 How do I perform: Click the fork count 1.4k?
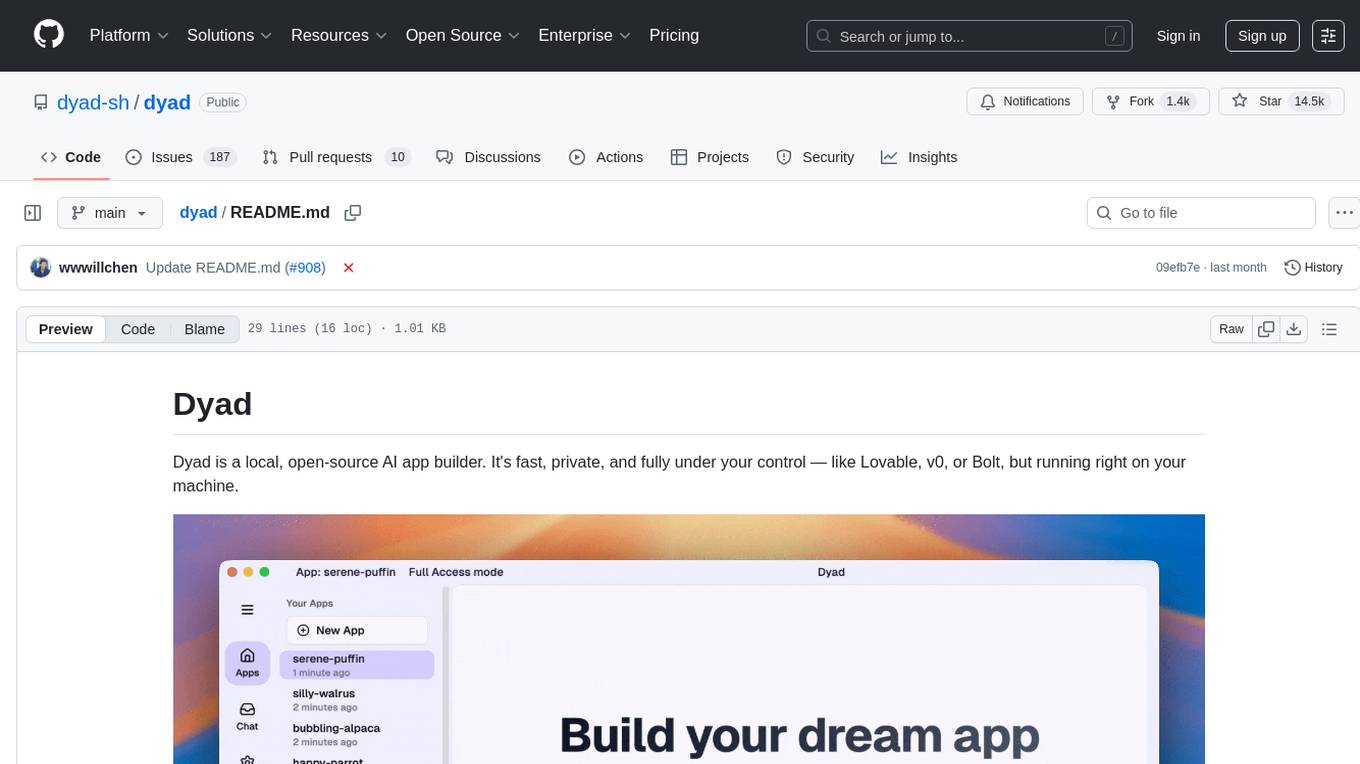(1178, 101)
